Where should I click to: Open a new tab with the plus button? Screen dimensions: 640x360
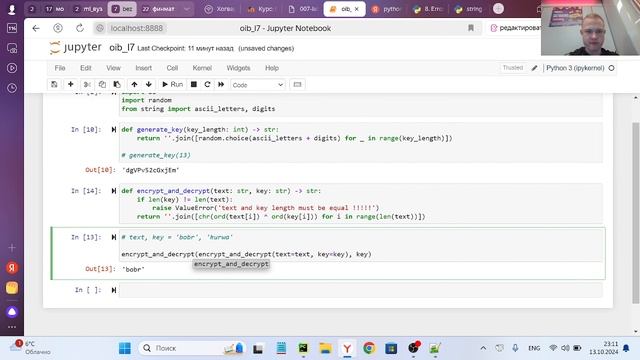498,9
